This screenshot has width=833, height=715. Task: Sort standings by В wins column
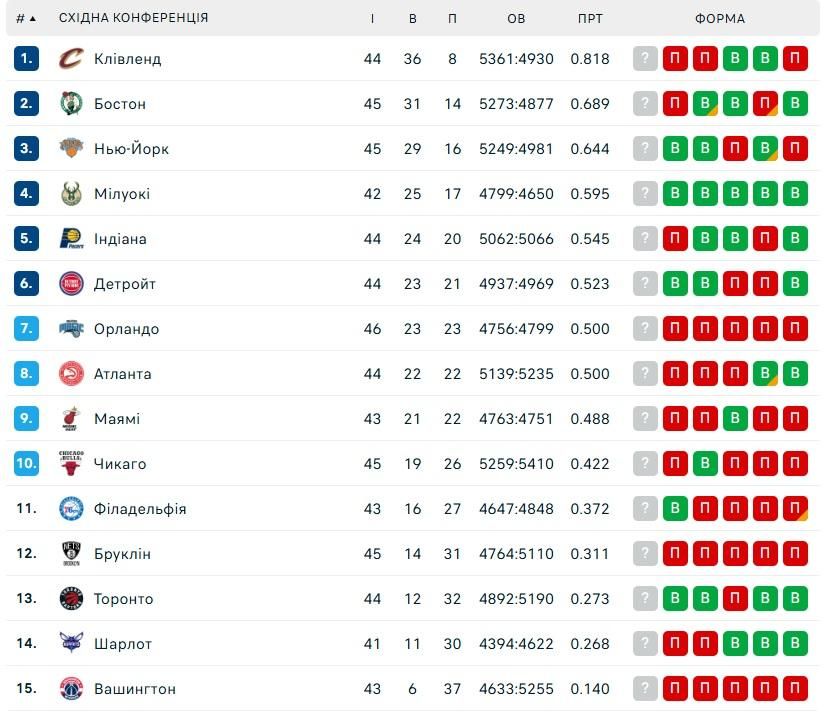(x=413, y=18)
